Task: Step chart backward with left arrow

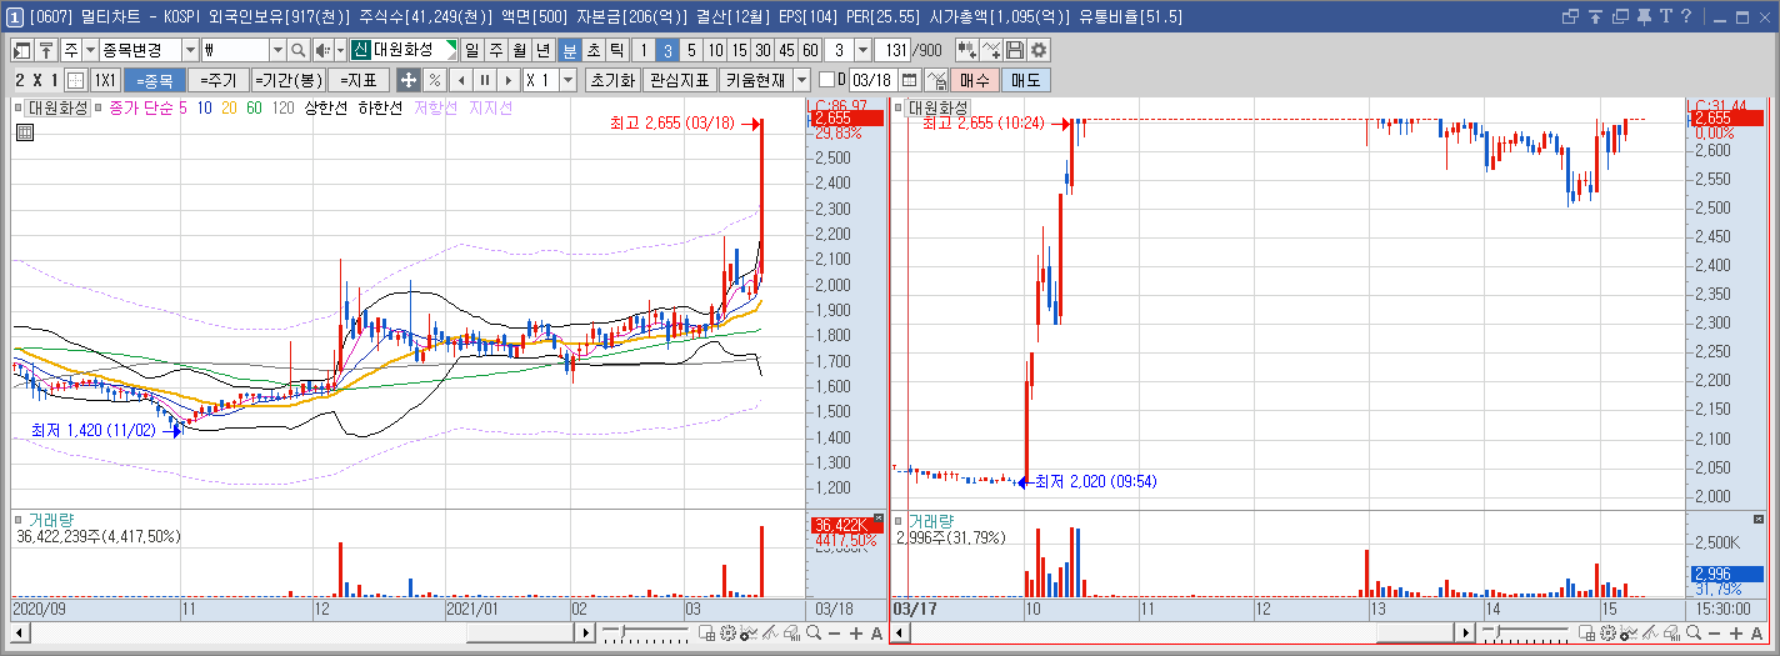Action: coord(461,80)
